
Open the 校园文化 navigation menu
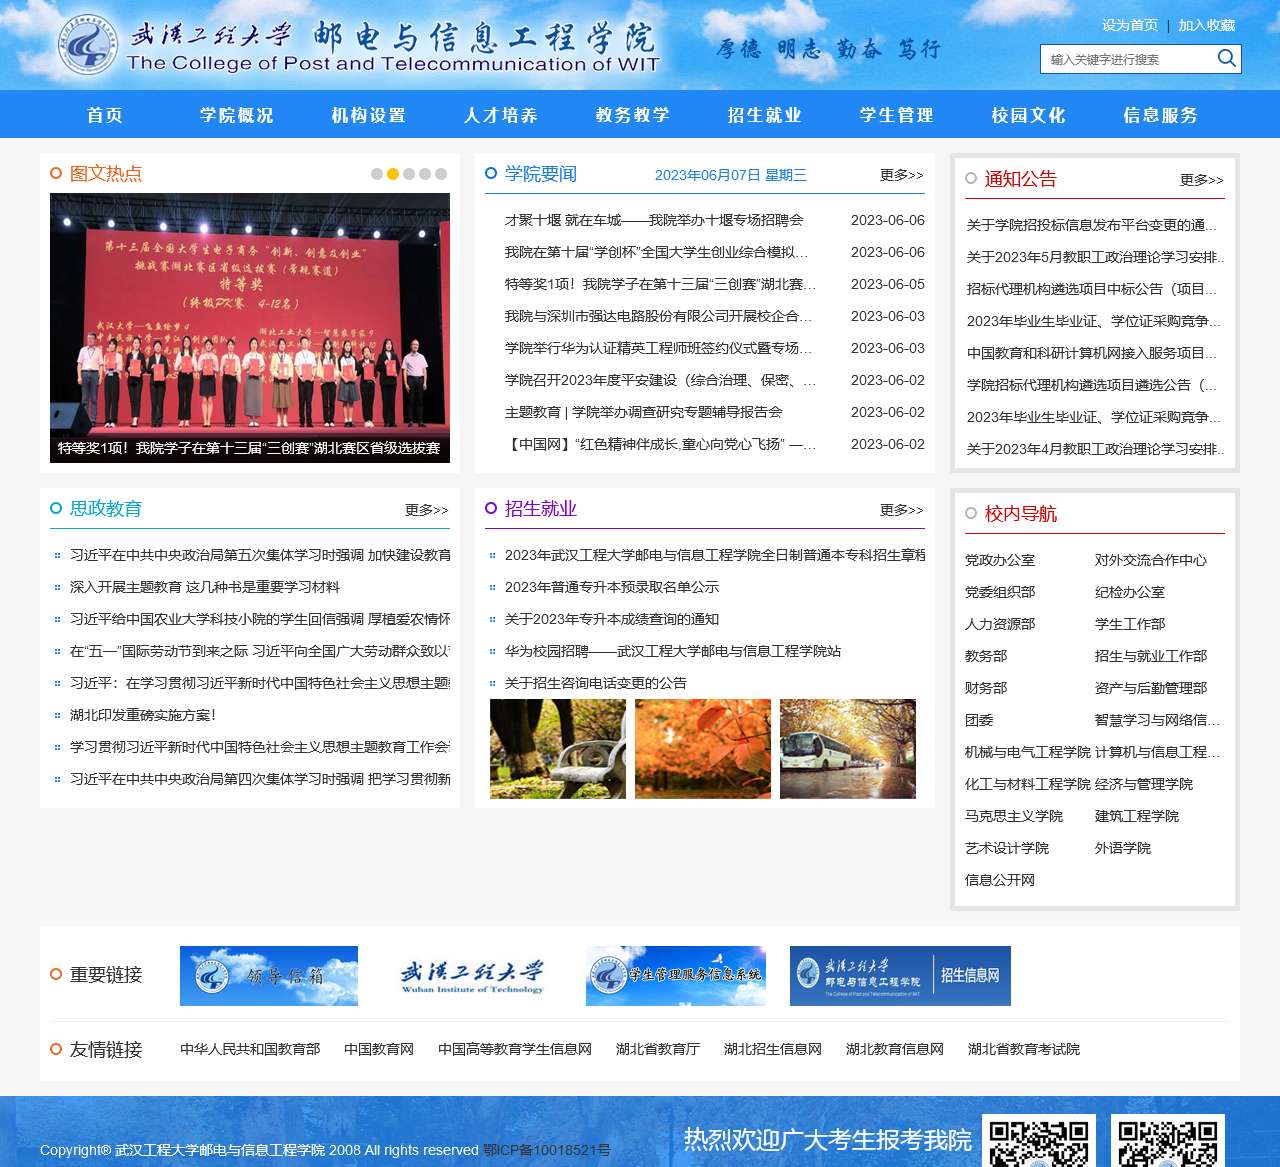coord(1029,115)
